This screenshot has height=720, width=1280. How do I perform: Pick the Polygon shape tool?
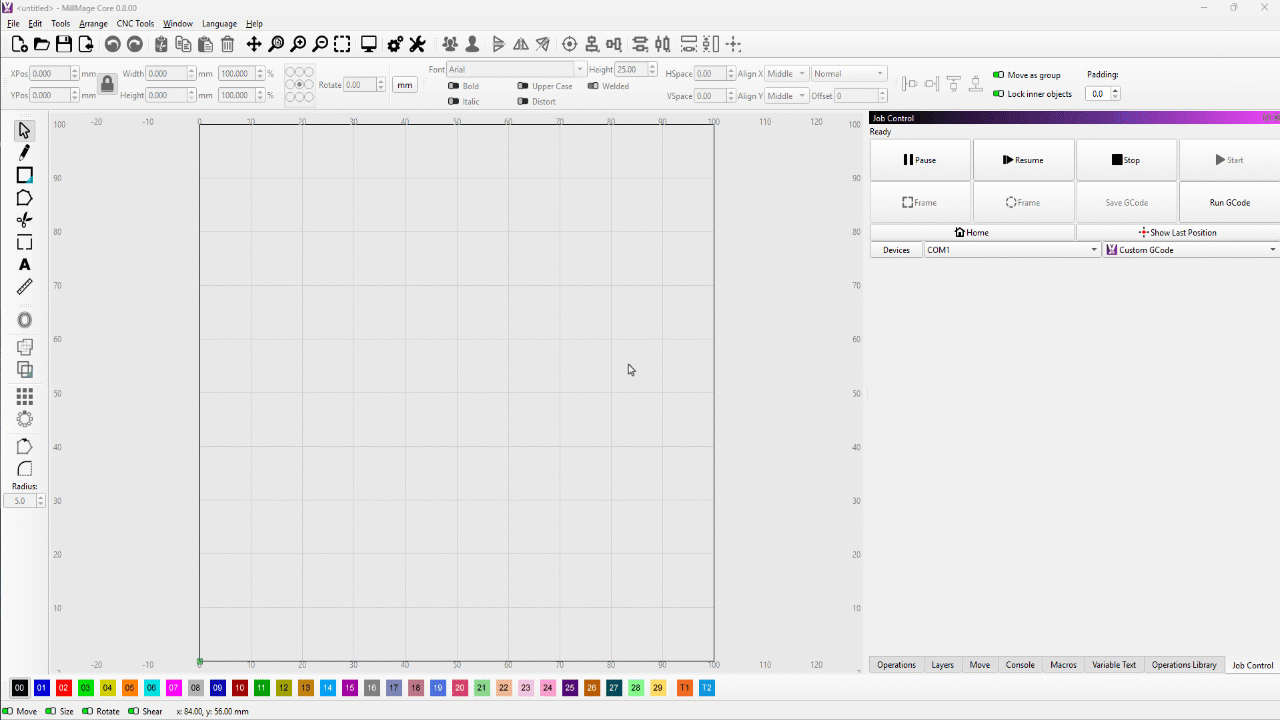[x=25, y=198]
